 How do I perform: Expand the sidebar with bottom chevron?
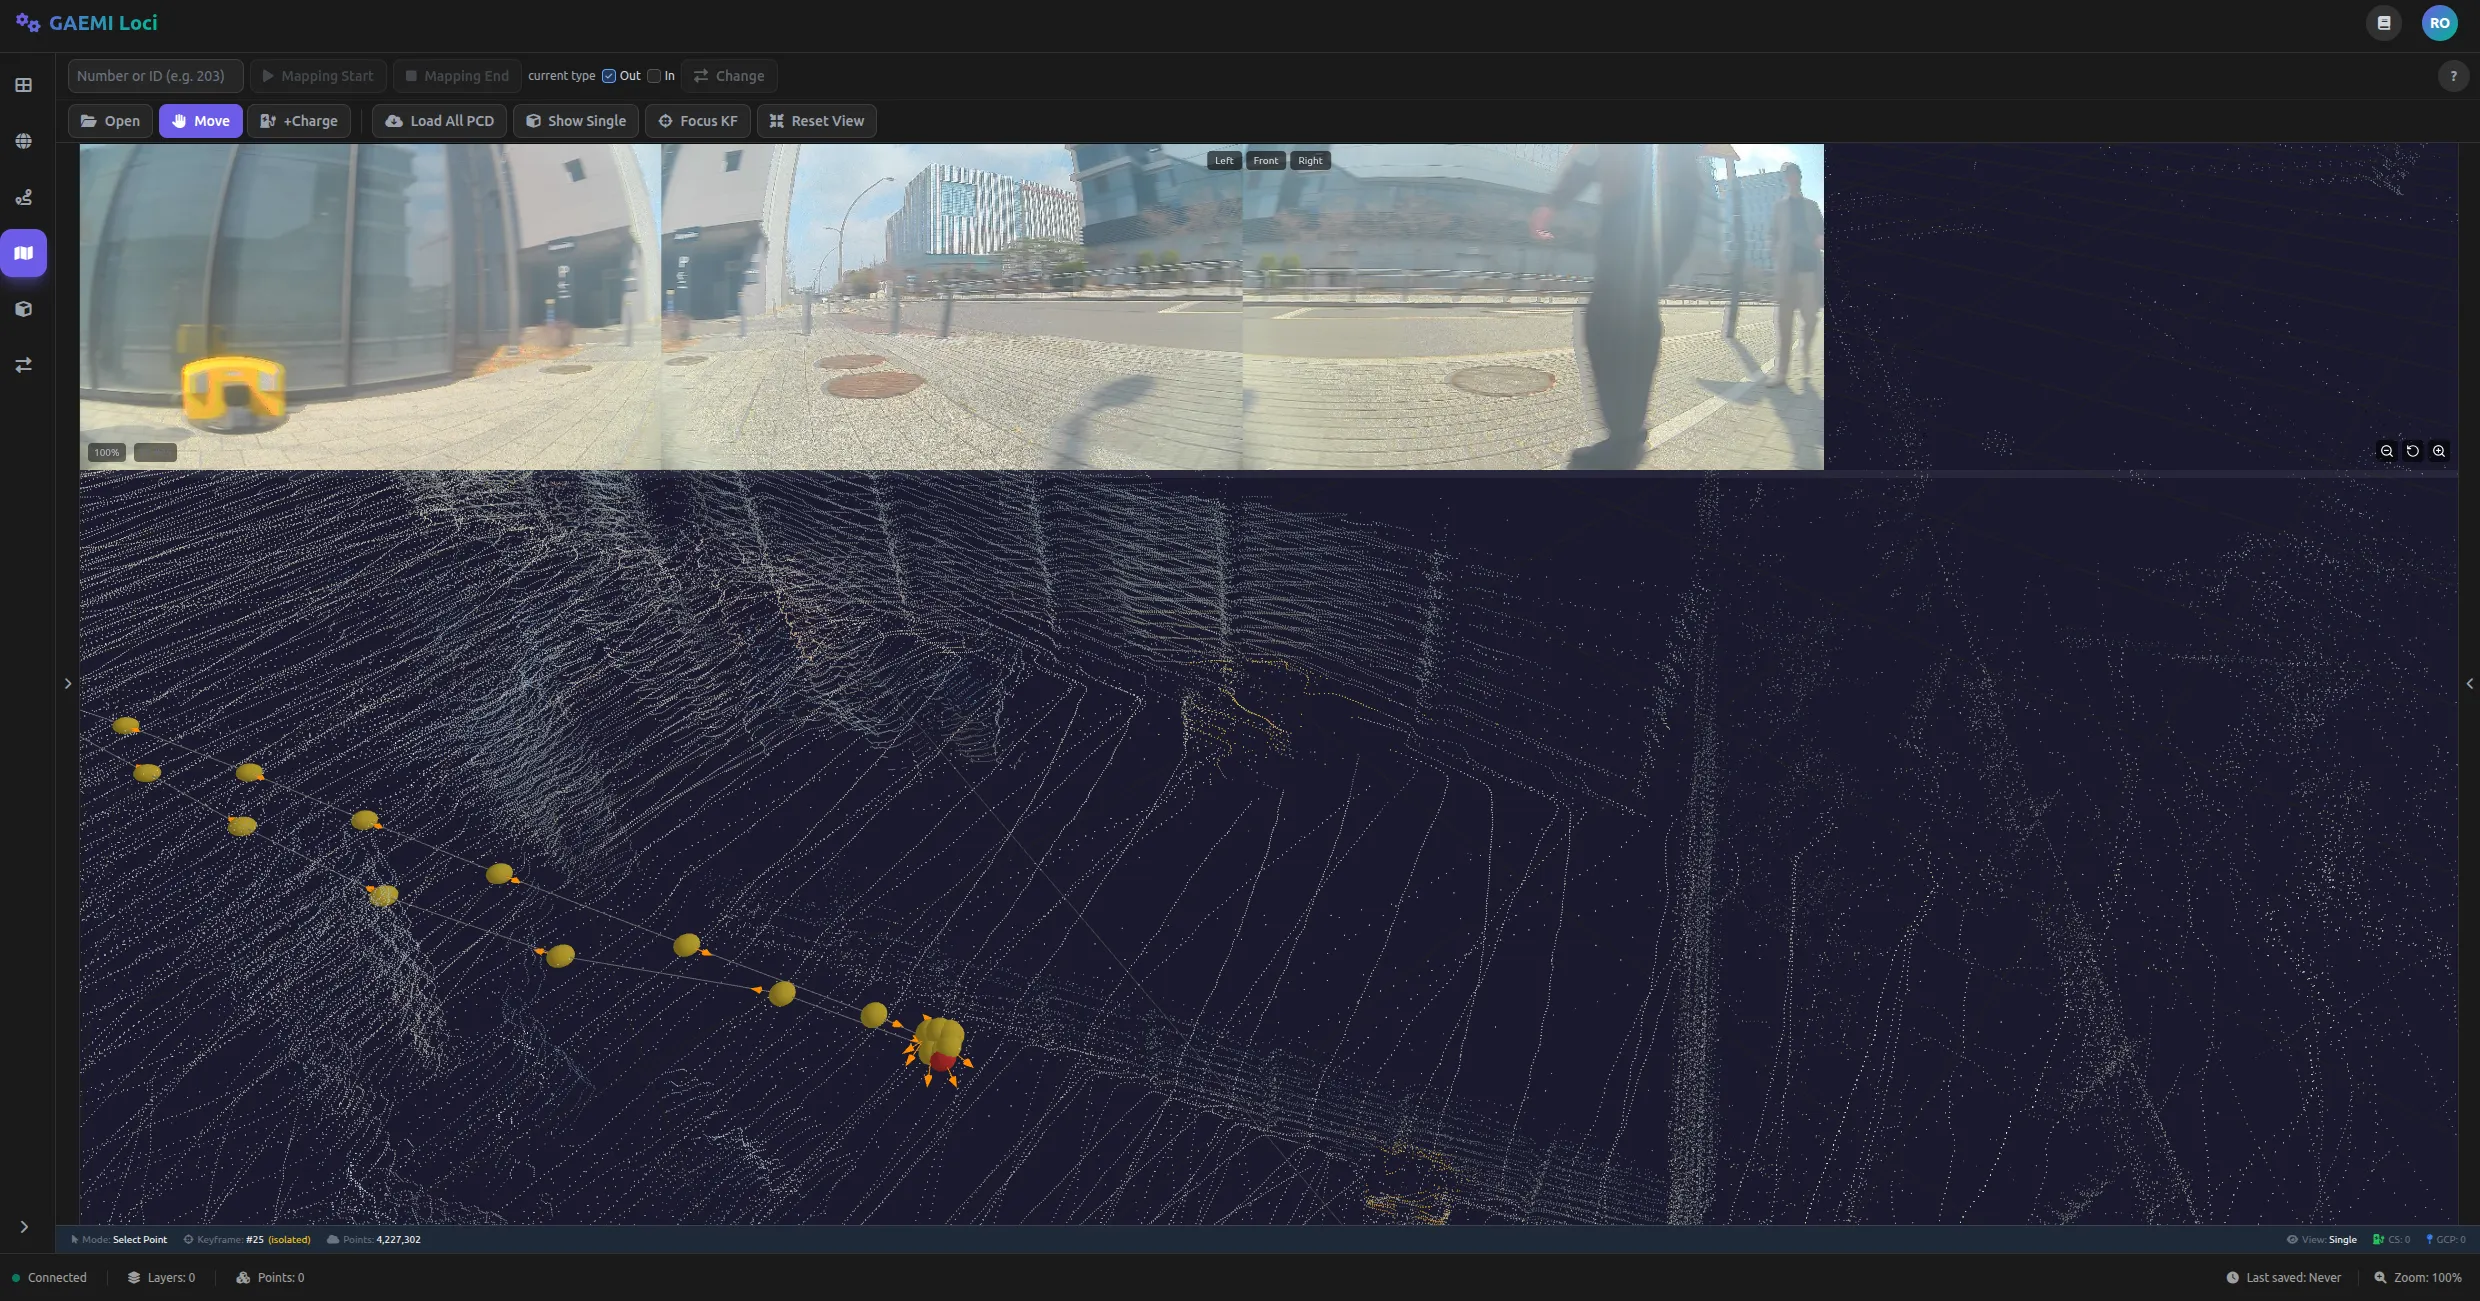pos(24,1227)
